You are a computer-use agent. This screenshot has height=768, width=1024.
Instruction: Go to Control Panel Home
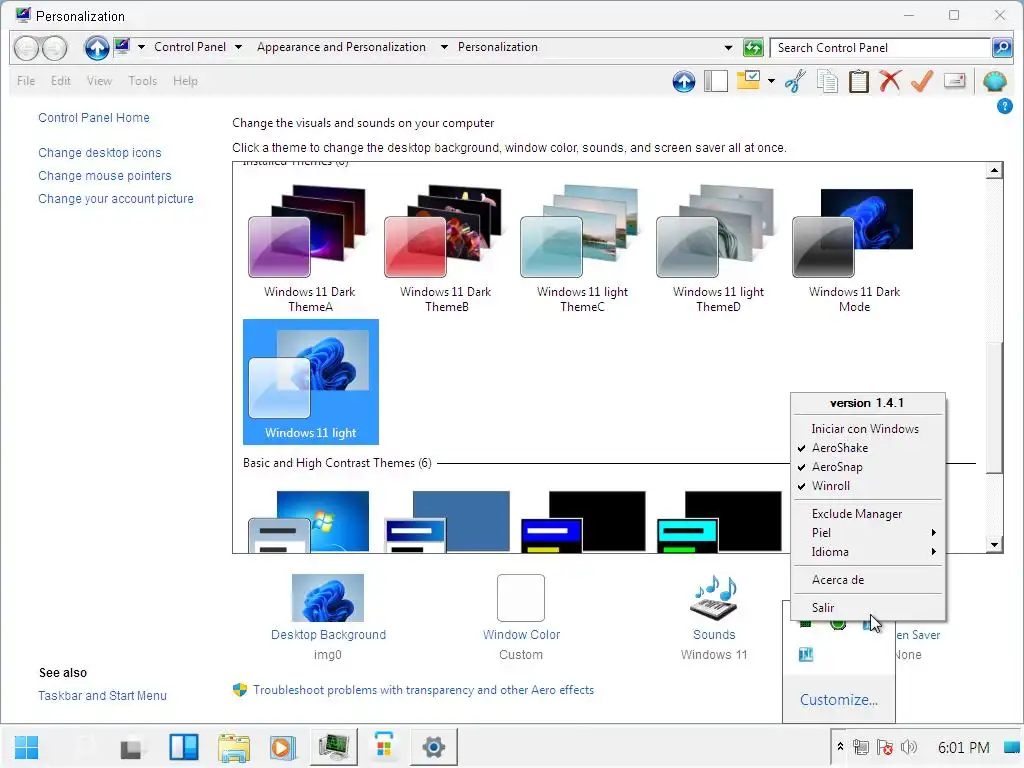[94, 118]
